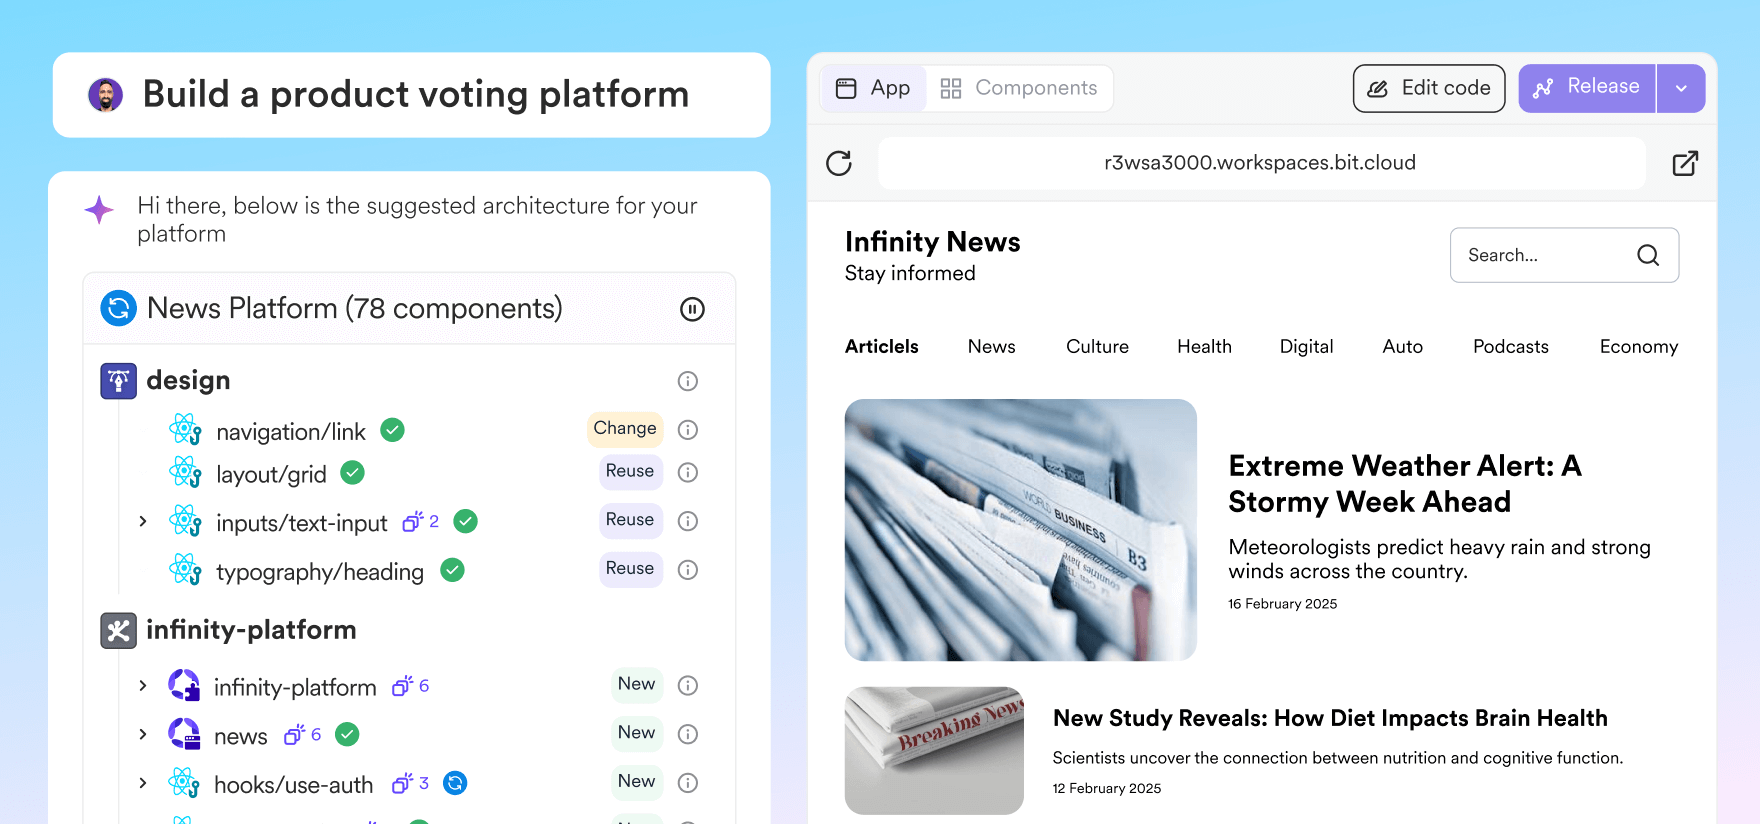
Task: Select the Health nav item
Action: (x=1204, y=346)
